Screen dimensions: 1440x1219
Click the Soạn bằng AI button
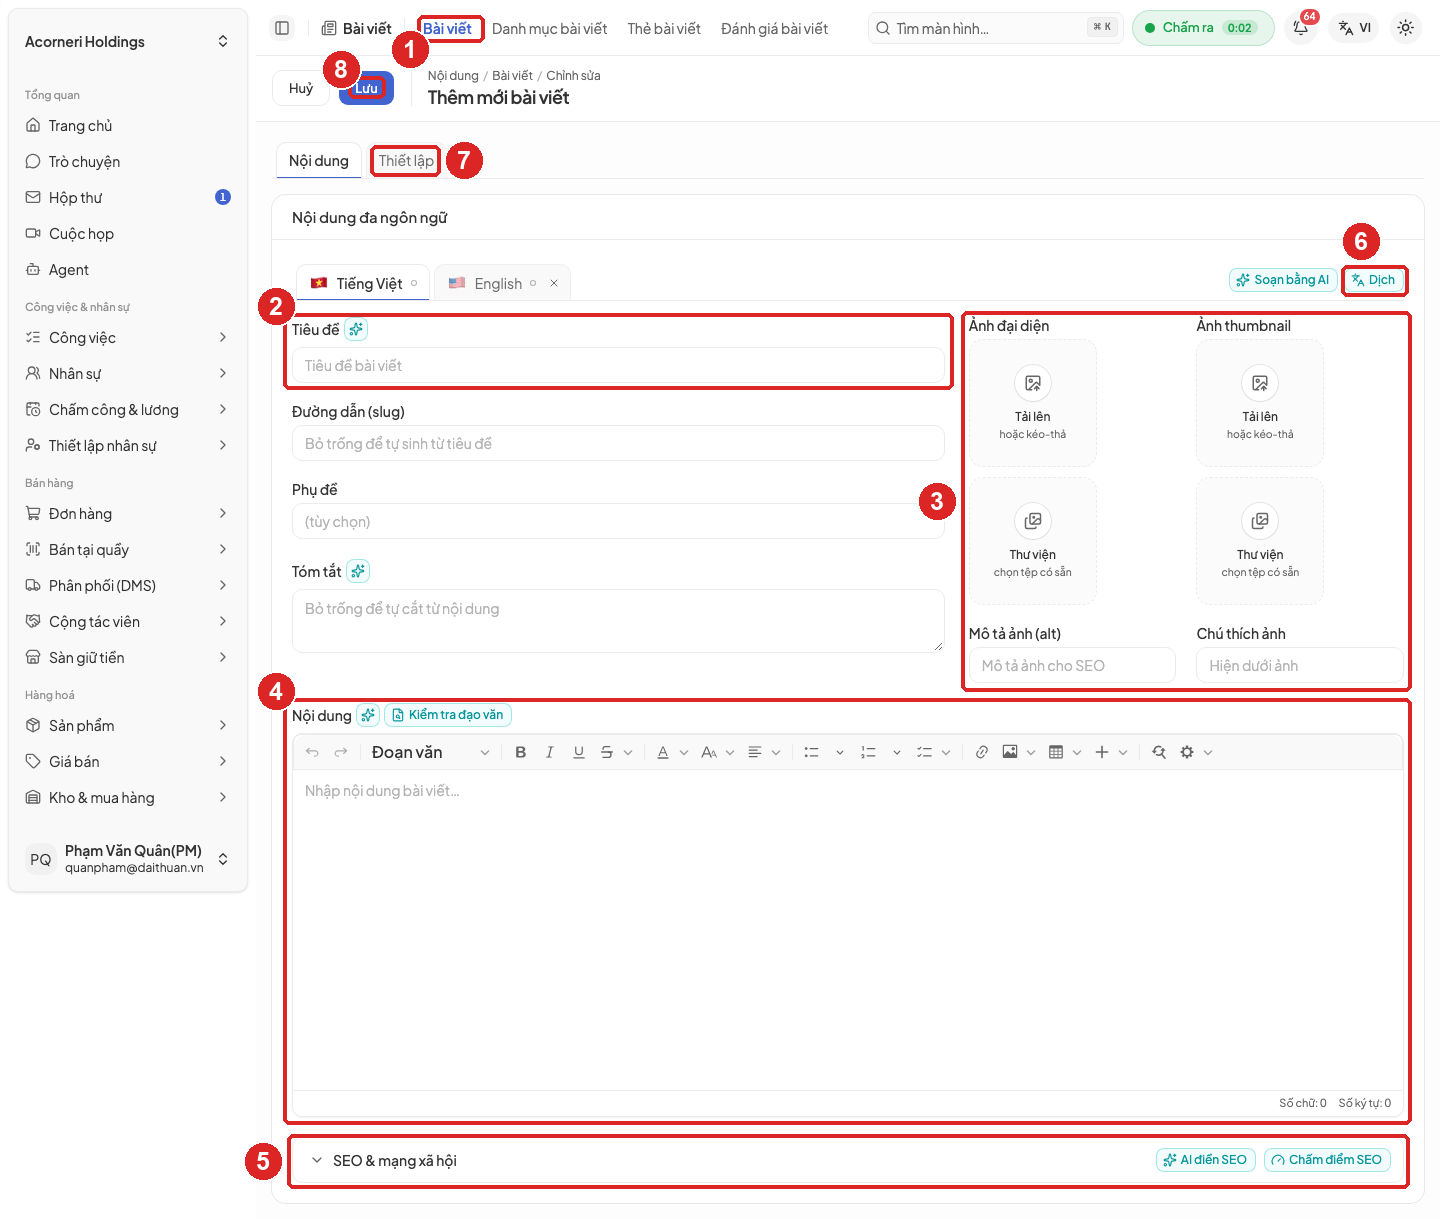click(1283, 280)
